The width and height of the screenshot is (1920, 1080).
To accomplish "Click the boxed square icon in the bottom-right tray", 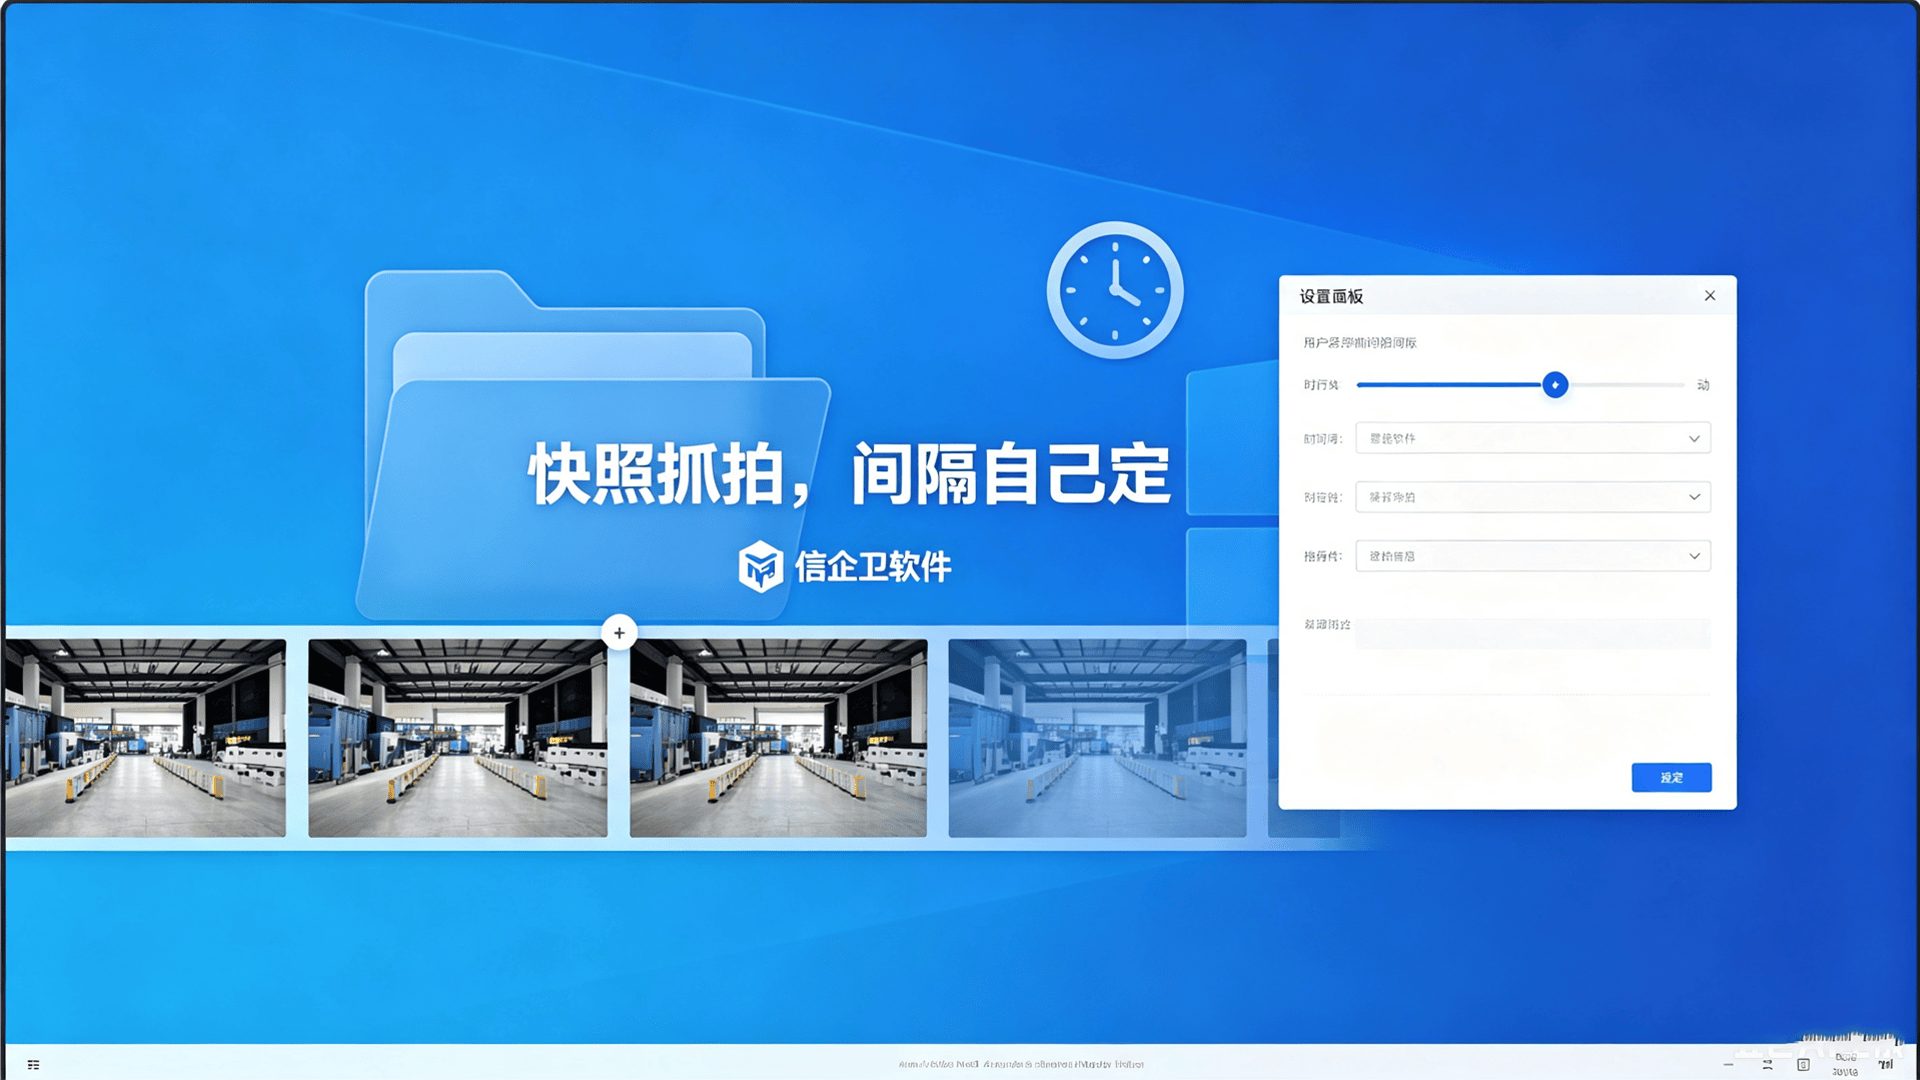I will click(1803, 1065).
